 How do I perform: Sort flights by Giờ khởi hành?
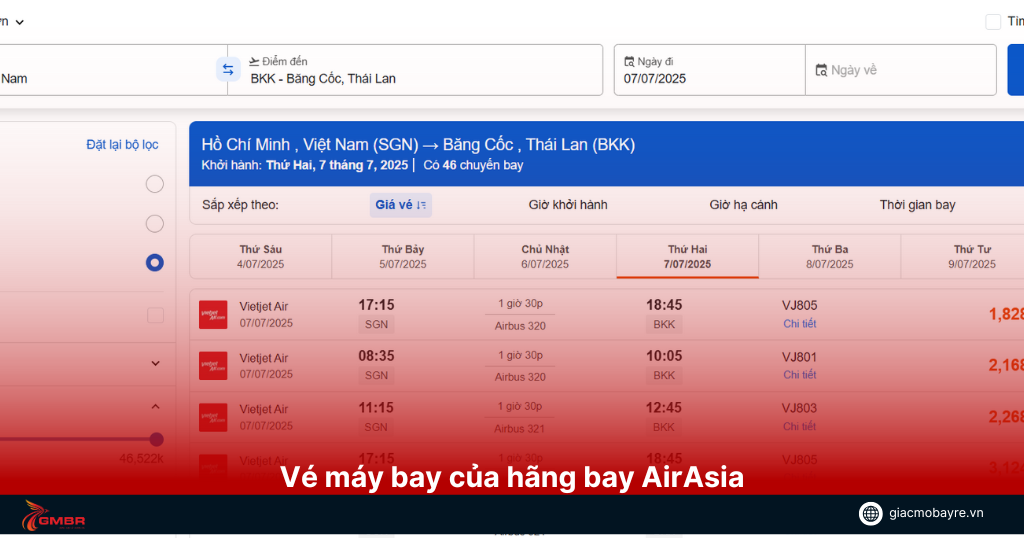pos(568,205)
